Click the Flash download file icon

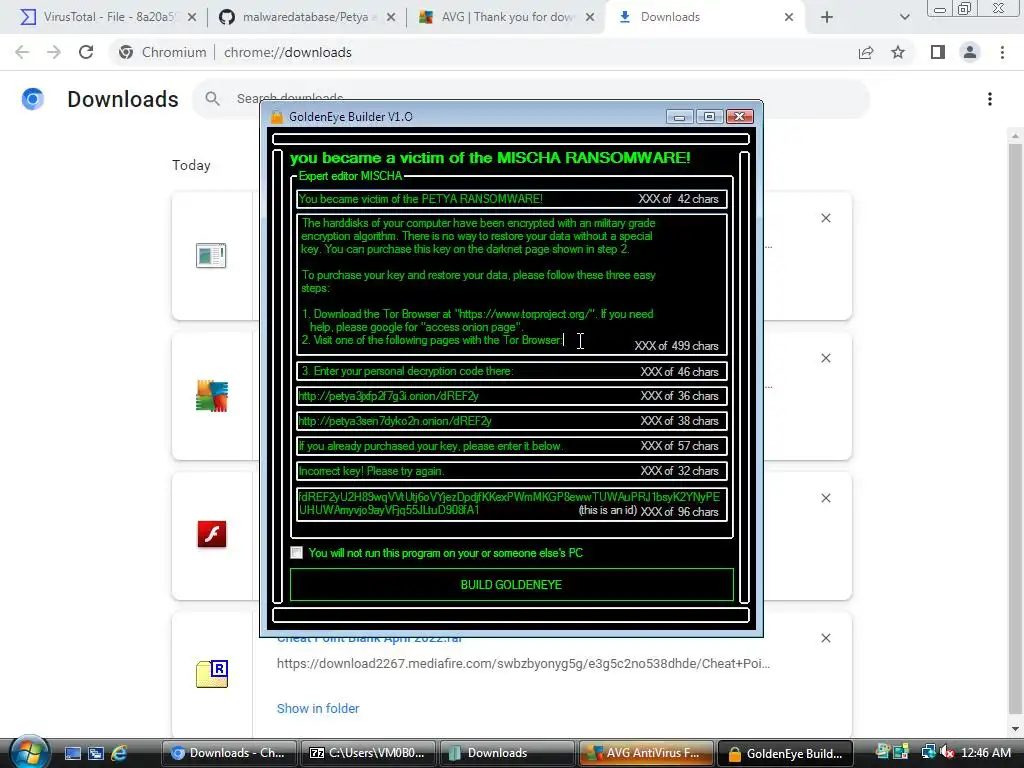[x=212, y=534]
